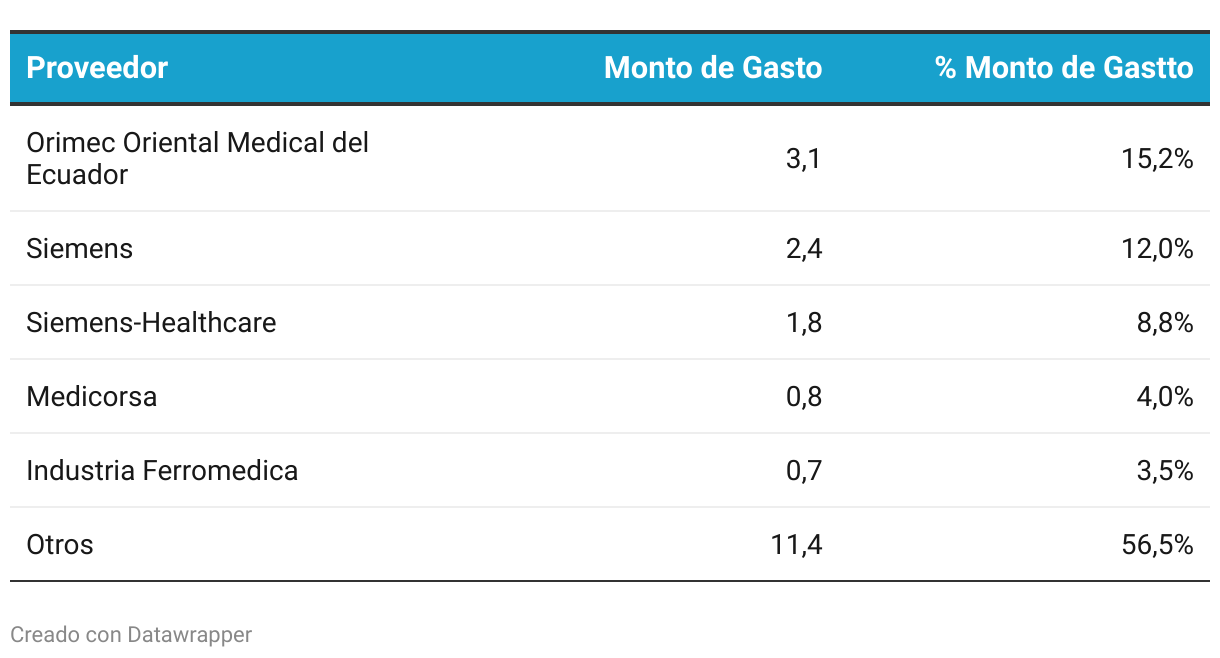1220x658 pixels.
Task: Click the Proveedor column header
Action: pos(97,68)
